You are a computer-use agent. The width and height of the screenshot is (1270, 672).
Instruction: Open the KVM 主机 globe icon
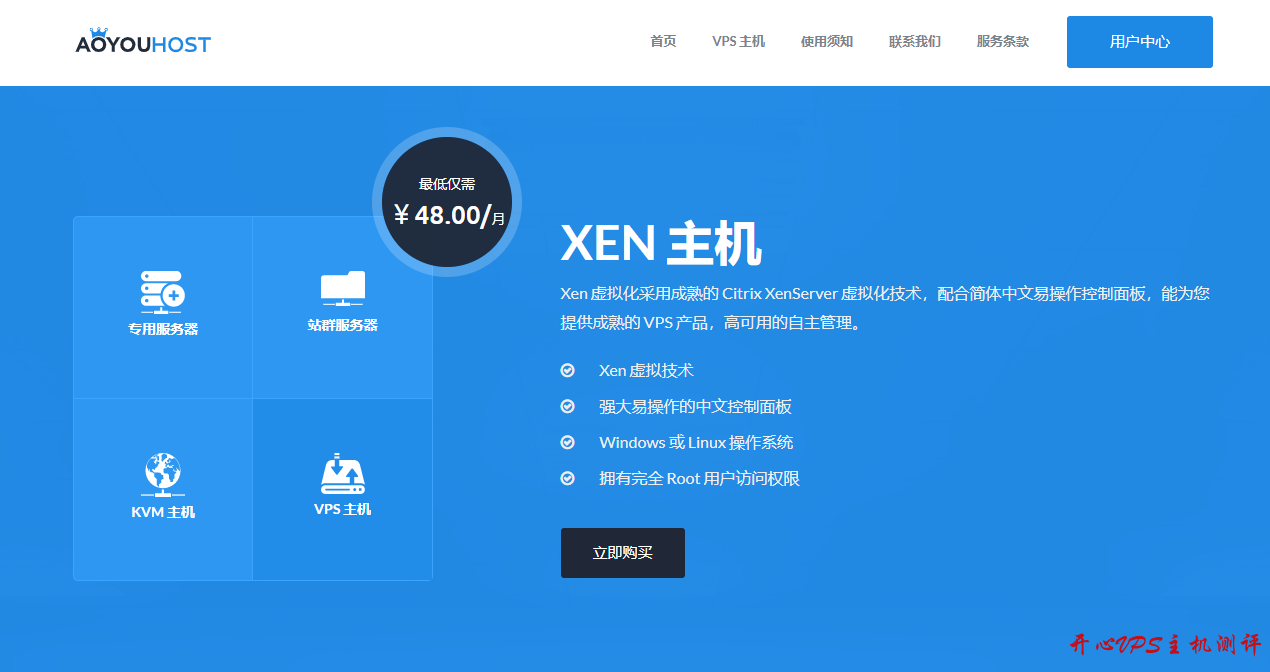[x=162, y=474]
